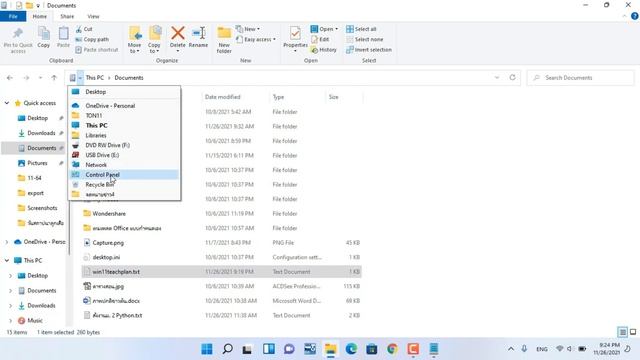Expand OneDrive node in sidebar
This screenshot has height=360, width=640.
(x=7, y=242)
